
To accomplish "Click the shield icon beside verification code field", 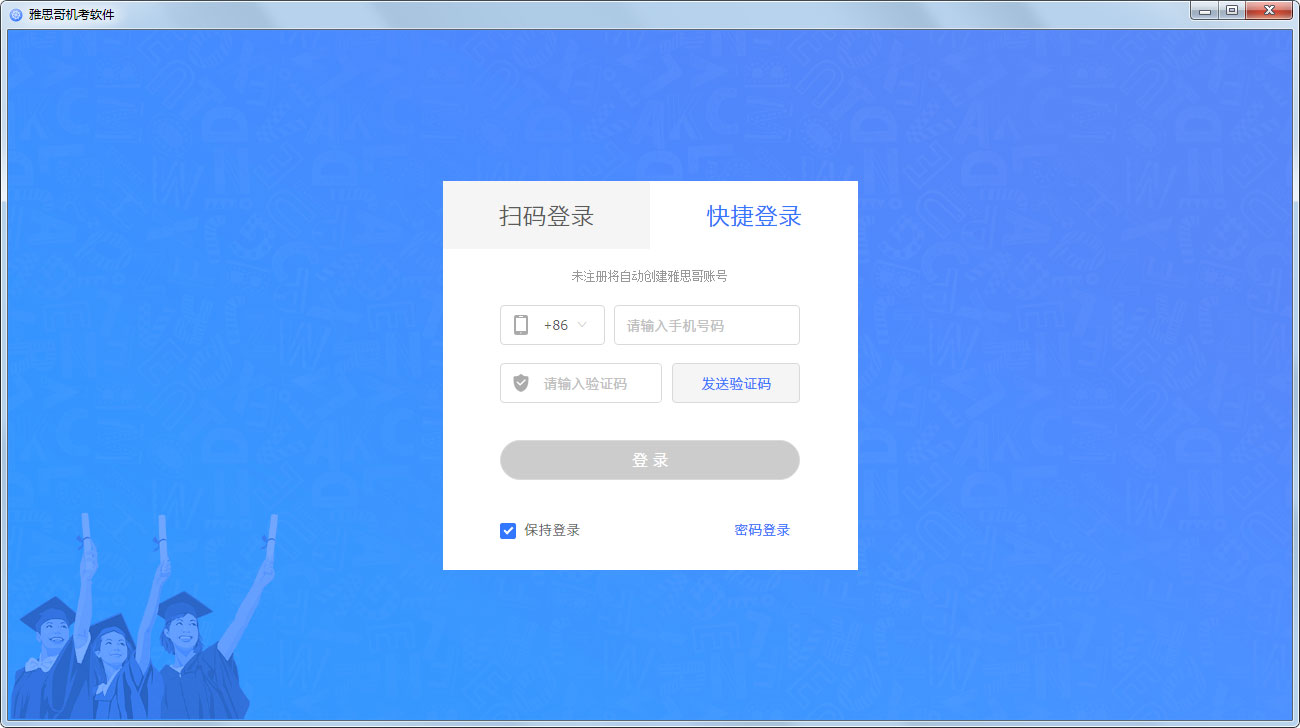I will (521, 383).
